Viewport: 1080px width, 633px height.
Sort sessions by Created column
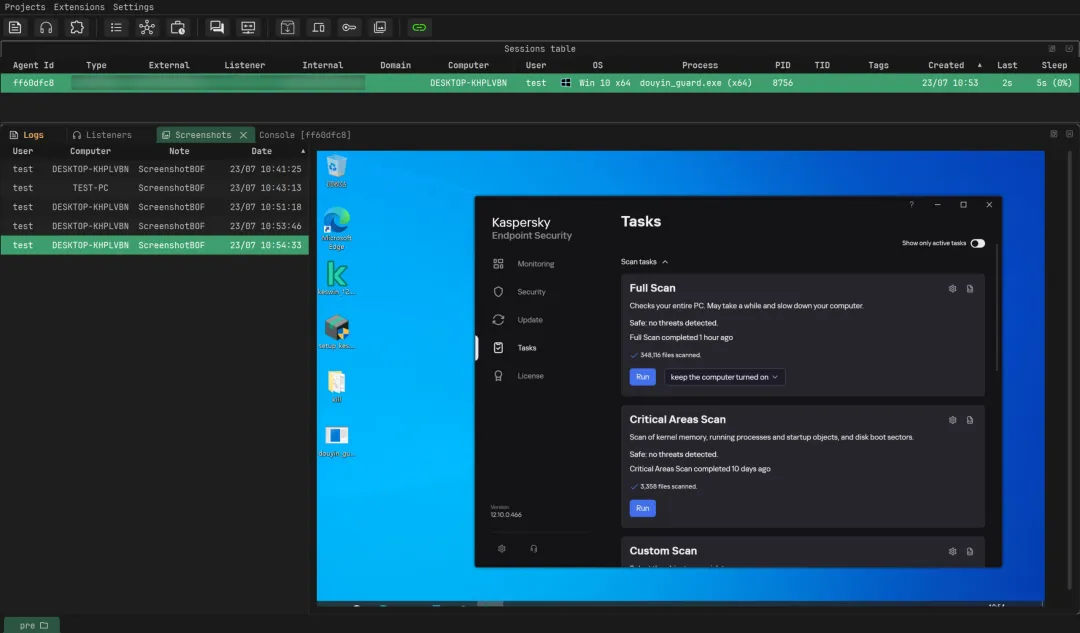pos(946,65)
